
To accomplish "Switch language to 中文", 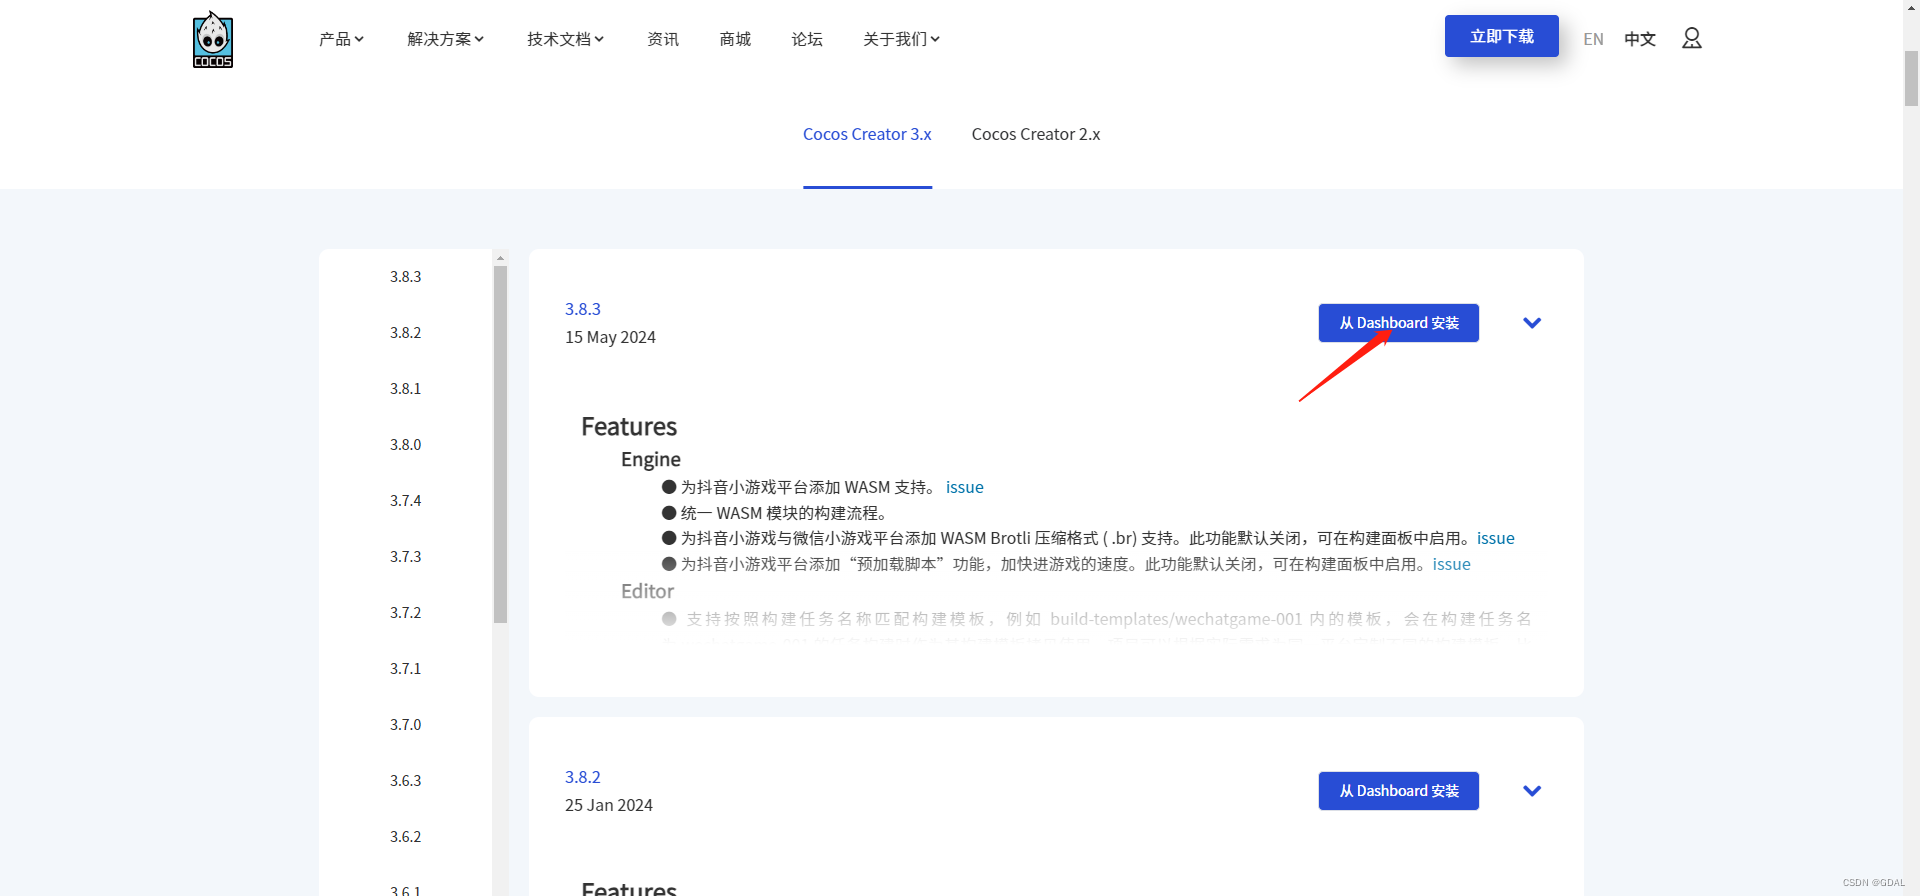I will (1640, 39).
